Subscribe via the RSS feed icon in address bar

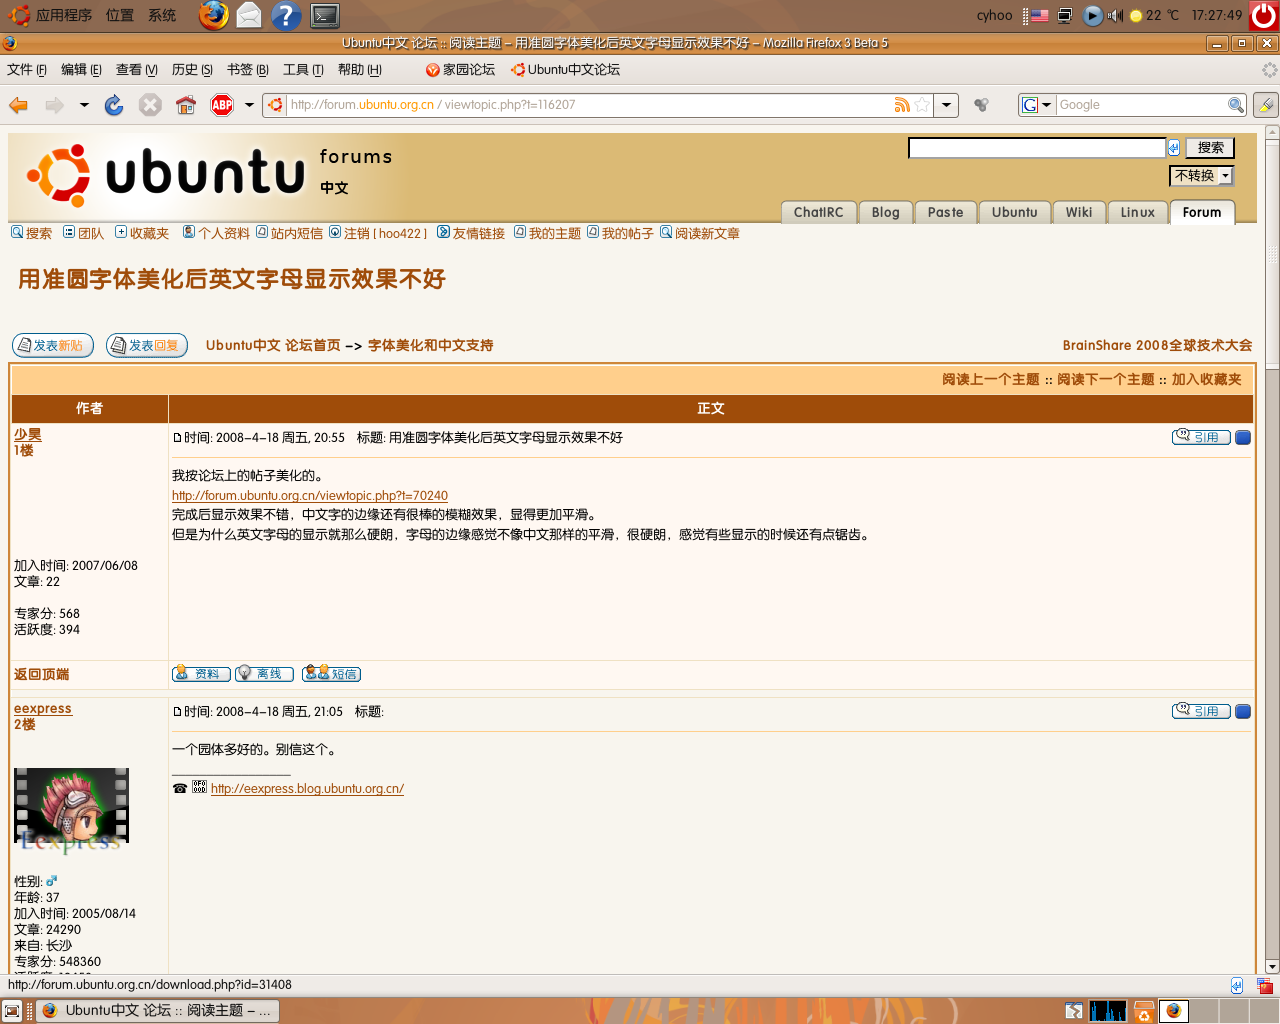tap(902, 105)
